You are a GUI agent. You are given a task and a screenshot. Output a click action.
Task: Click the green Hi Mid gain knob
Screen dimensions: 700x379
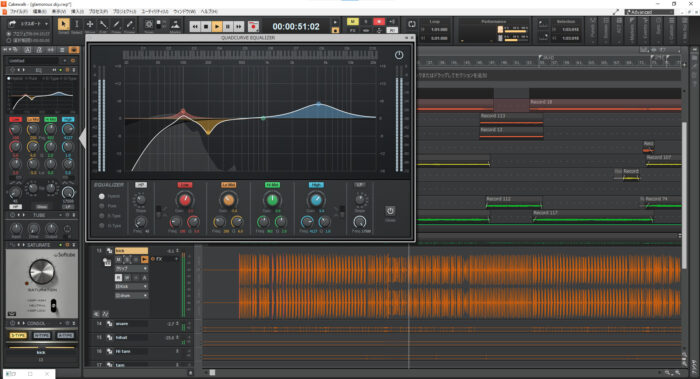[272, 200]
